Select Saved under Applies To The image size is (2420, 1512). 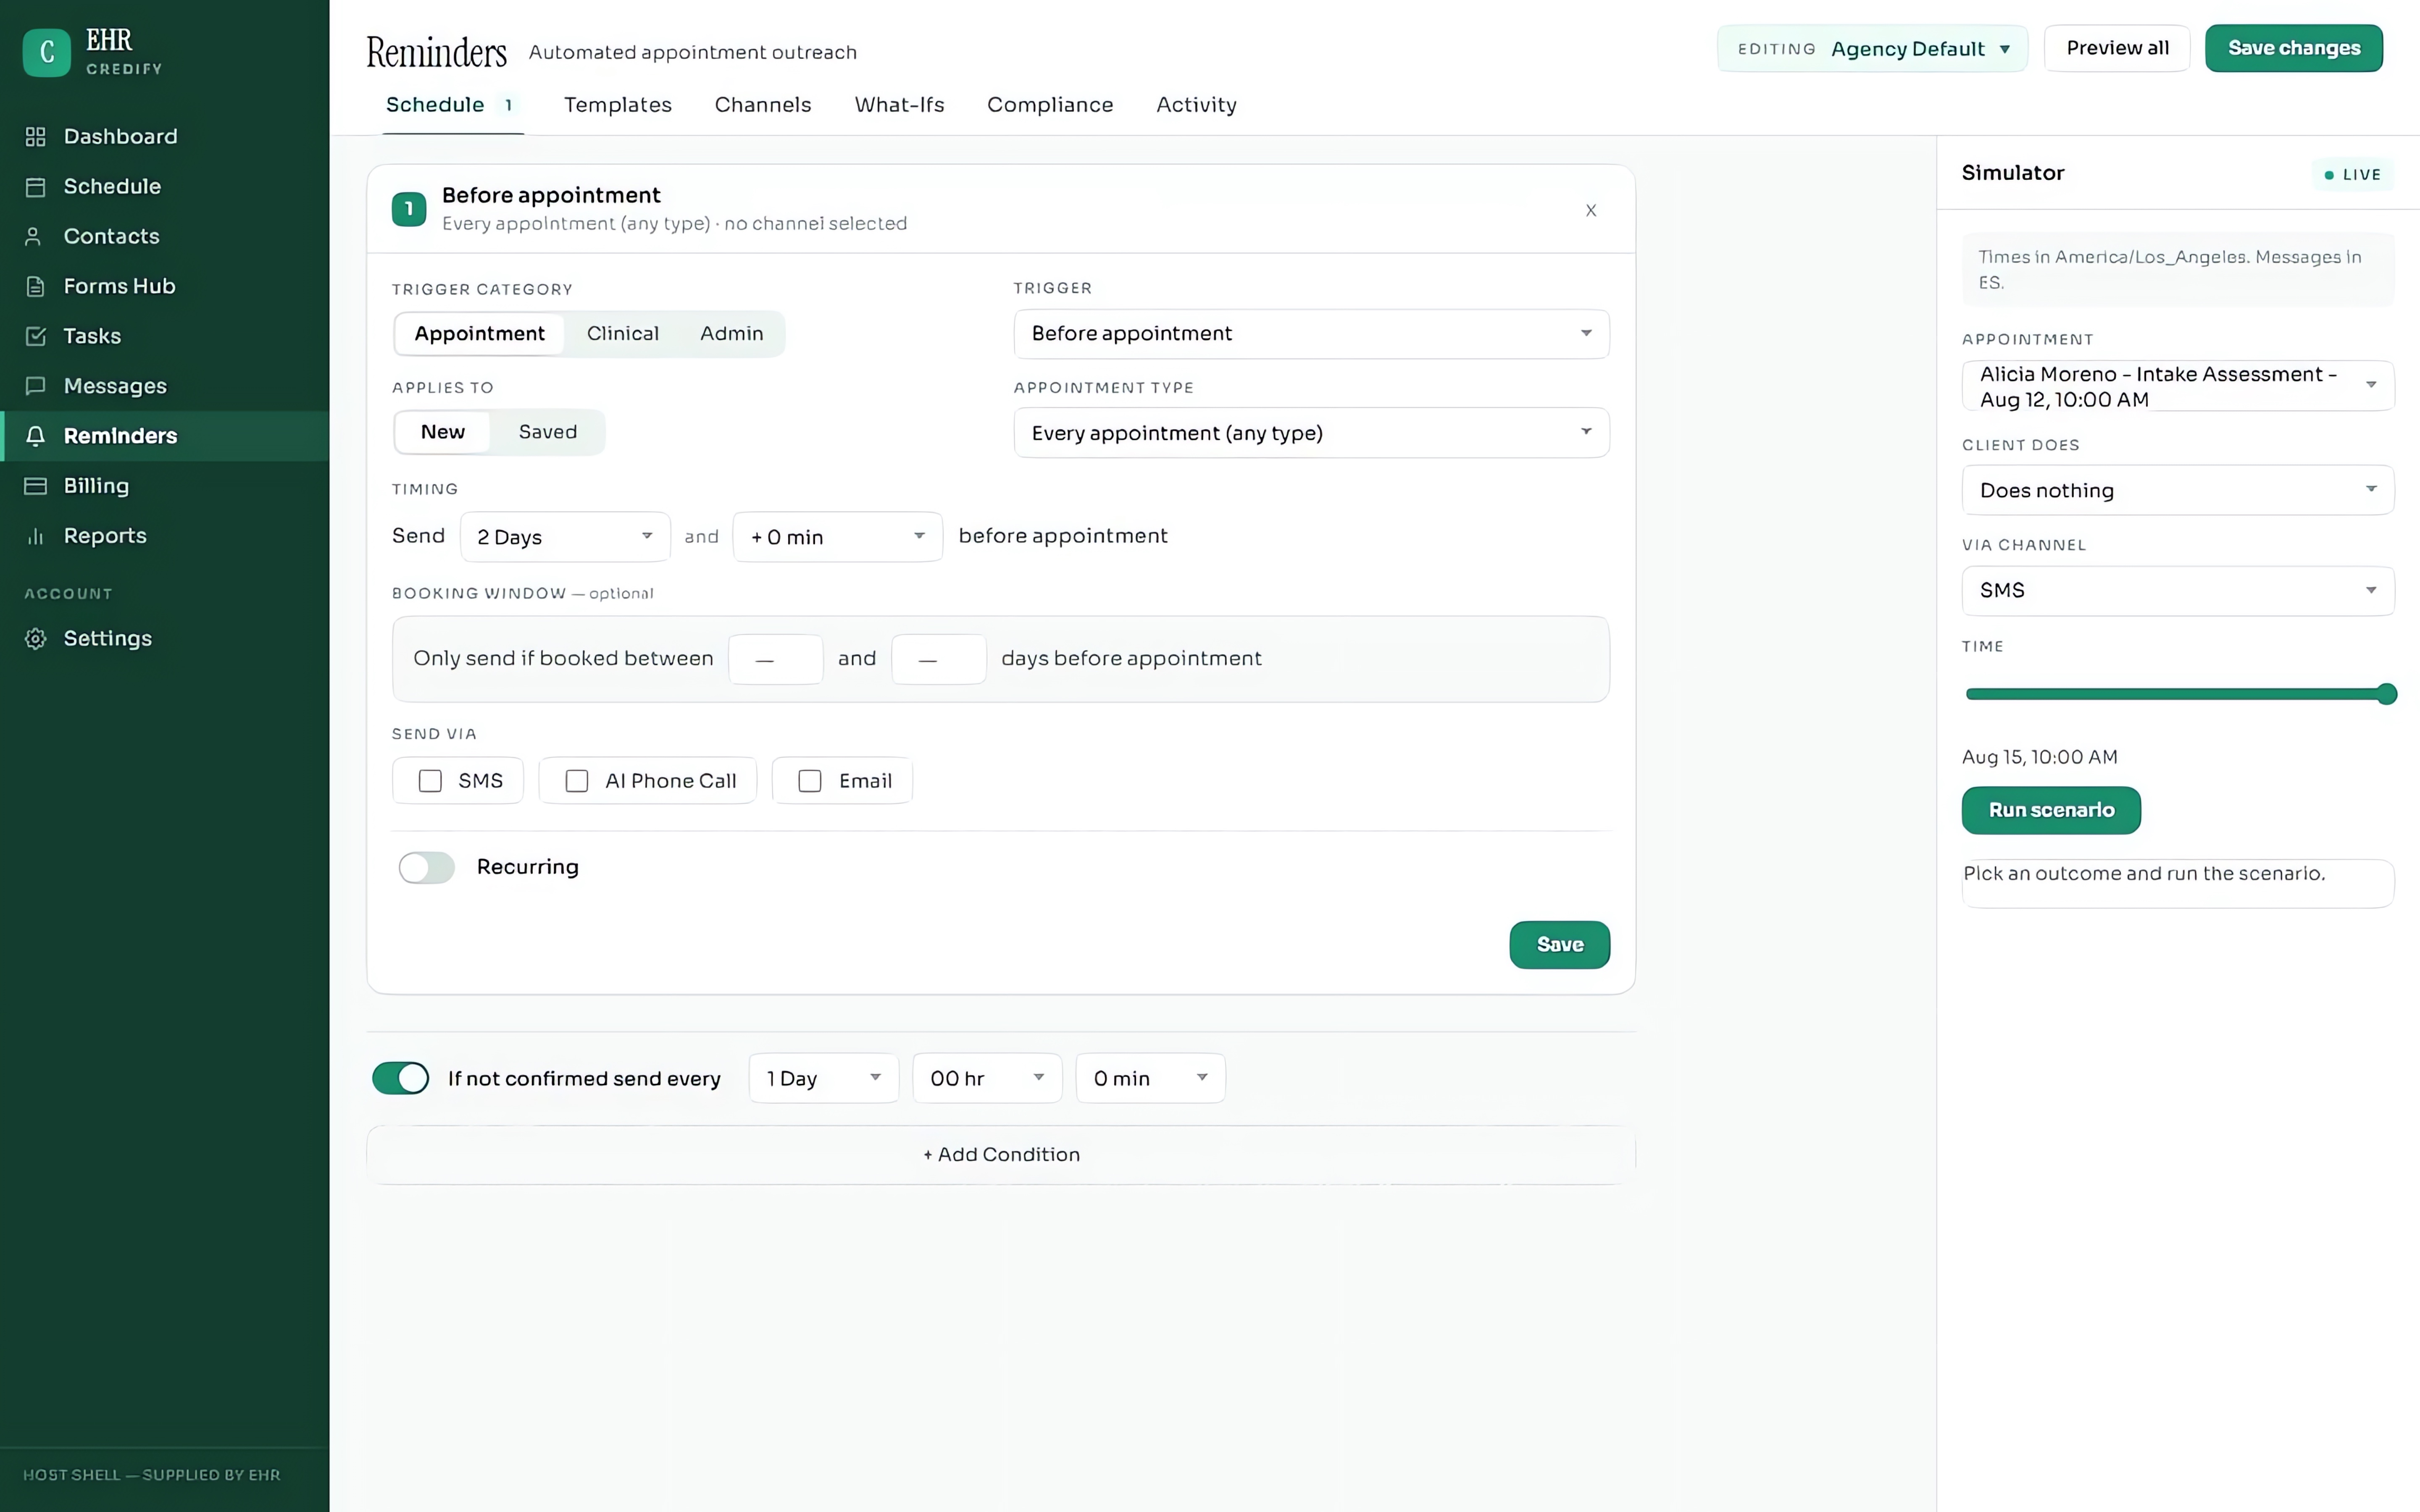(548, 432)
